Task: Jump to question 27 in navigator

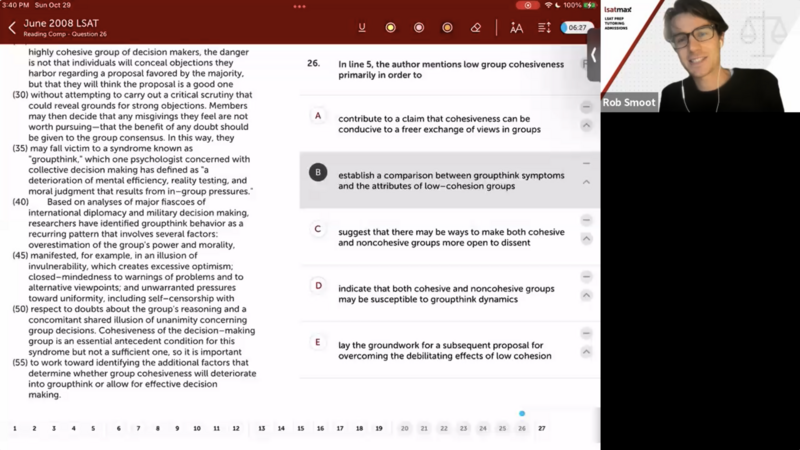Action: pos(541,428)
